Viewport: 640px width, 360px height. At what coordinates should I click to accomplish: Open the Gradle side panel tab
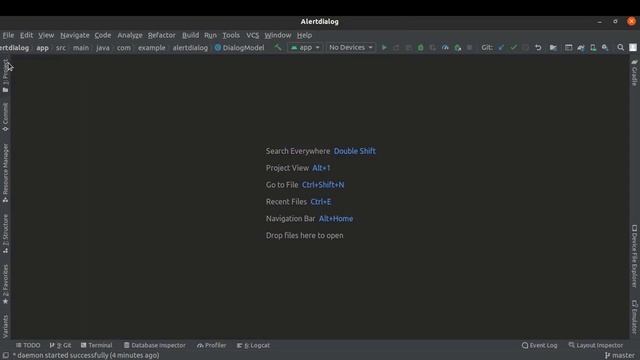[x=634, y=73]
